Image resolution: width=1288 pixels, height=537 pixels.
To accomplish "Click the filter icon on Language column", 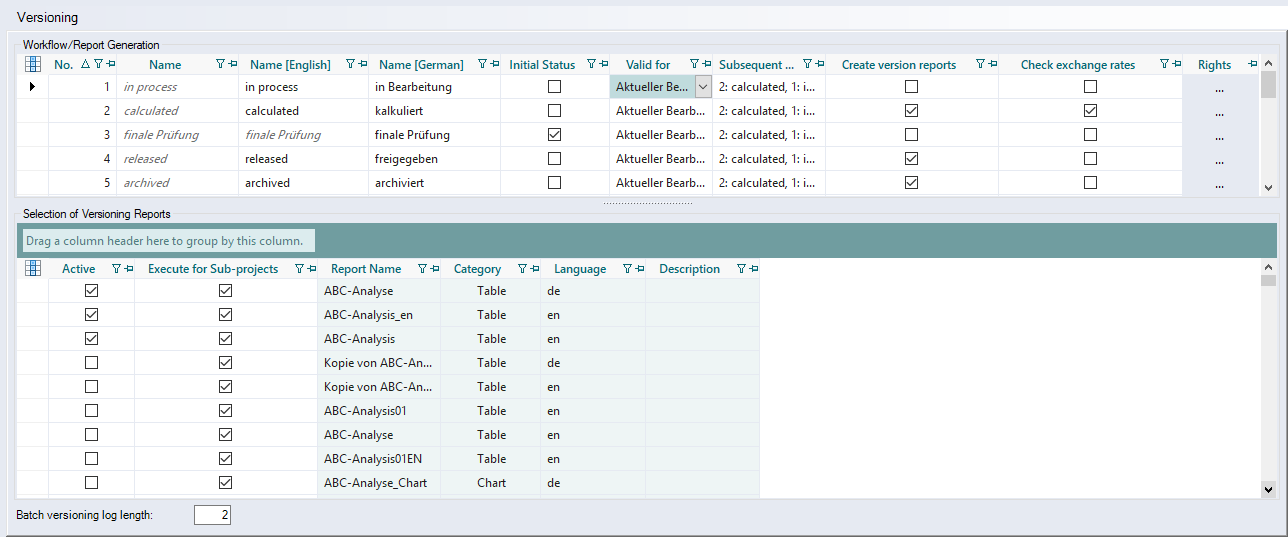I will [627, 268].
